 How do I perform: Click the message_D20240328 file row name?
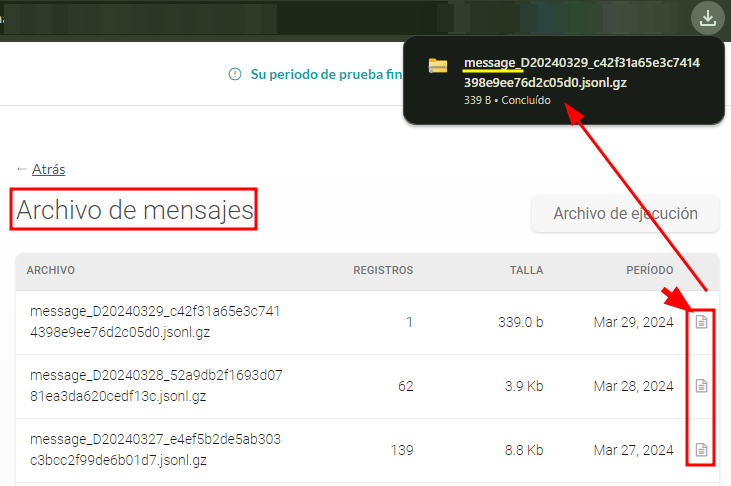point(155,386)
